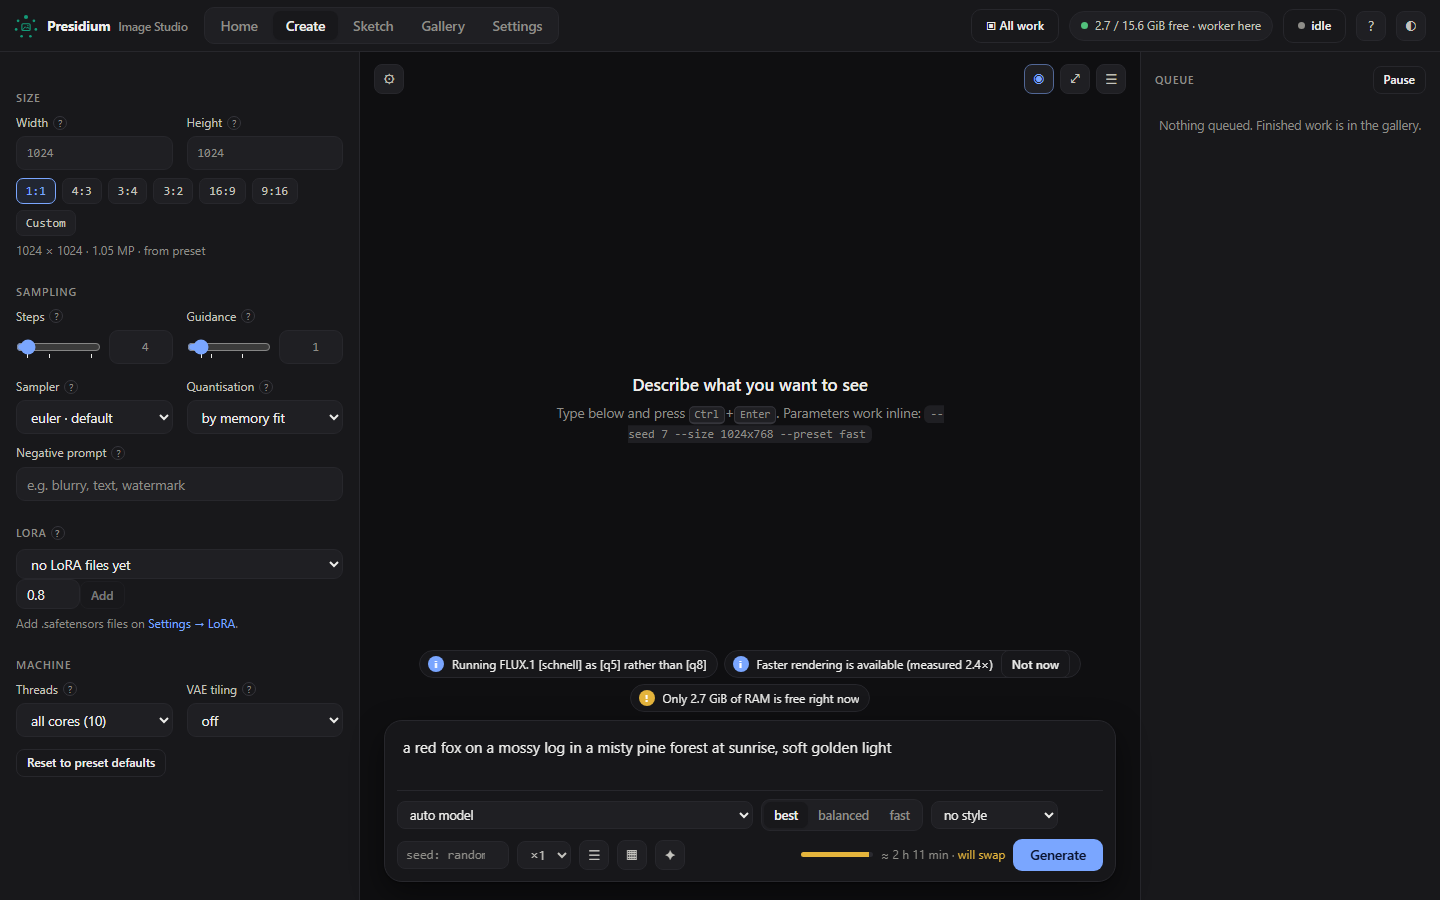Click the idle worker status pill
Screen dimensions: 1440x900
click(x=1314, y=26)
